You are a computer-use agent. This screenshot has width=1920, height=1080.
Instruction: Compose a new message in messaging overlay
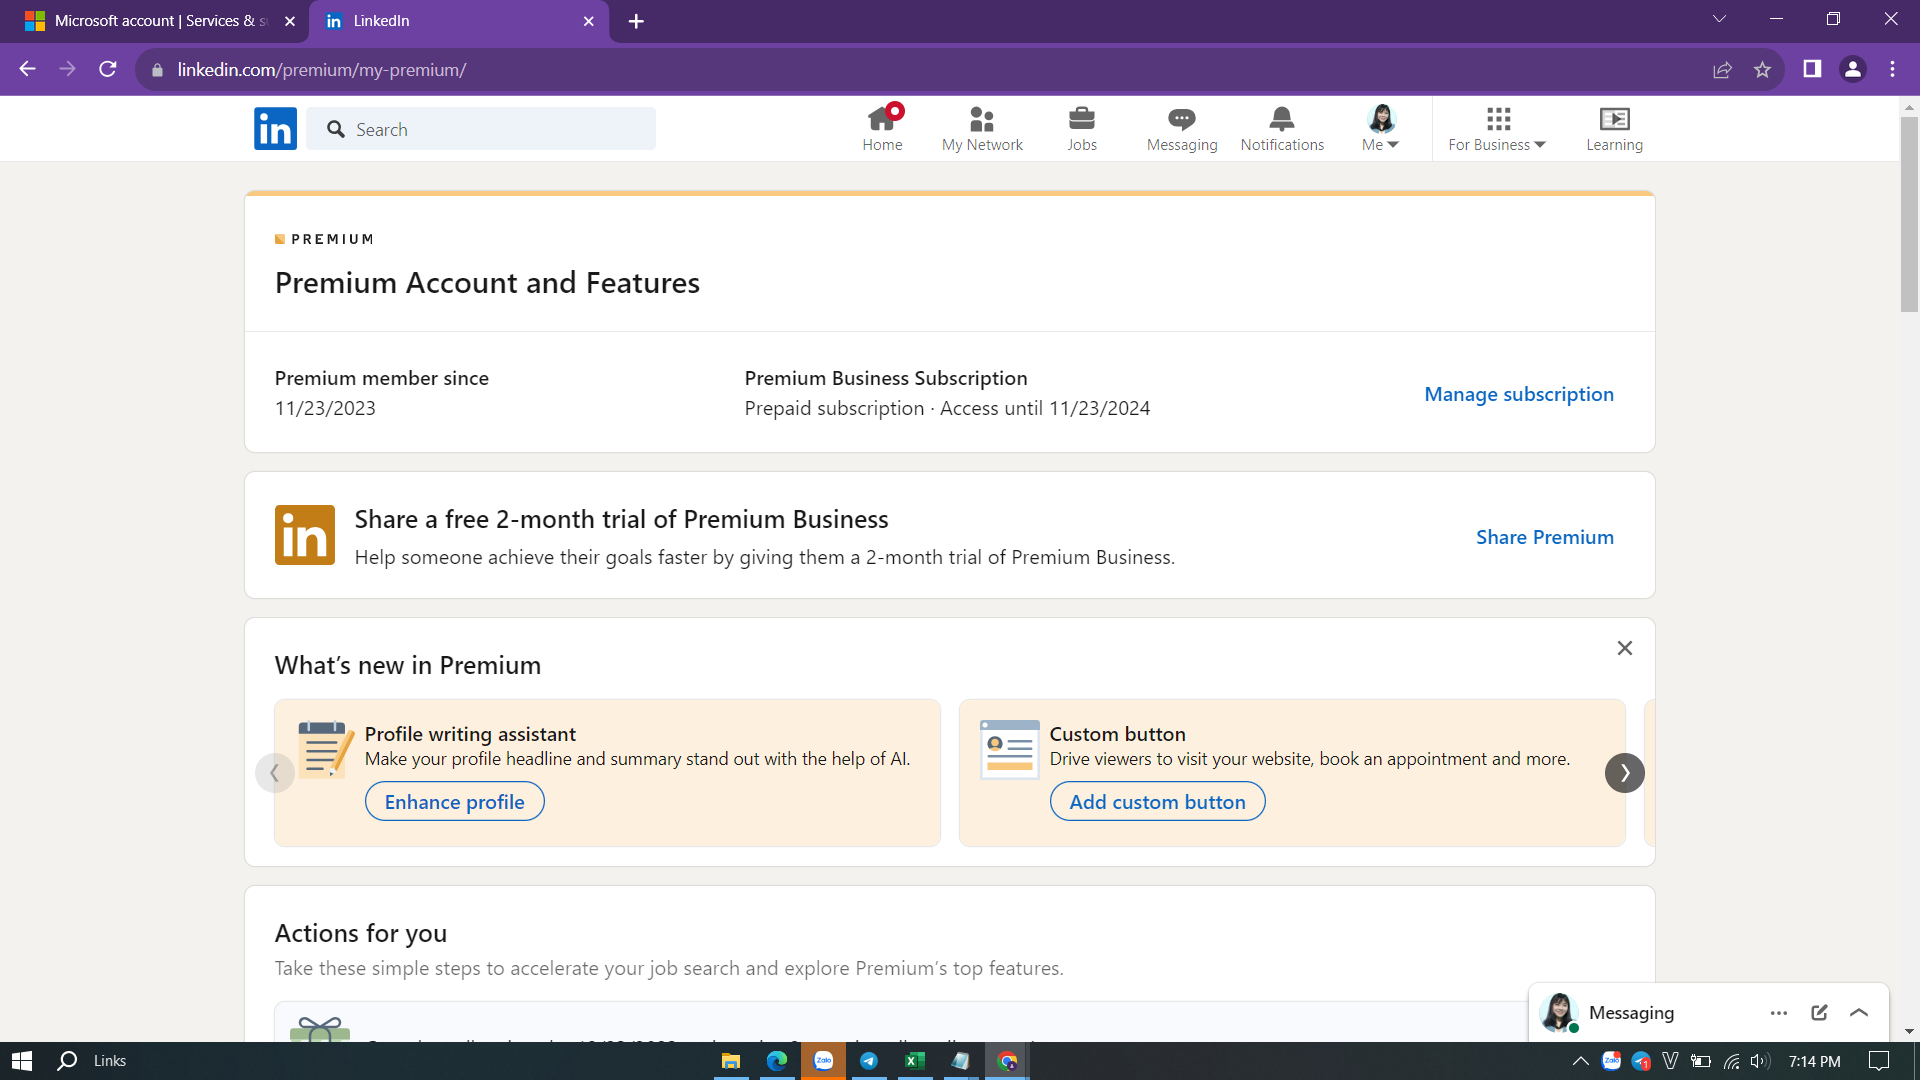(1819, 1013)
